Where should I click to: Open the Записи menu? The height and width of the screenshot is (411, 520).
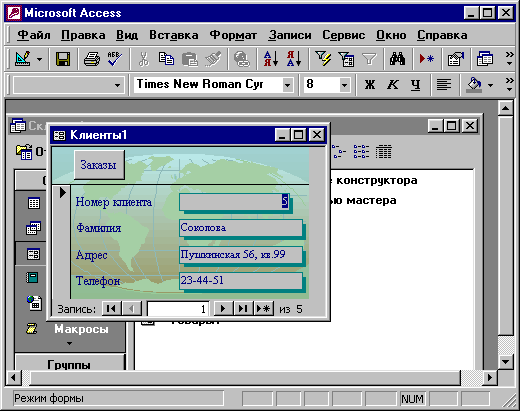click(x=290, y=35)
